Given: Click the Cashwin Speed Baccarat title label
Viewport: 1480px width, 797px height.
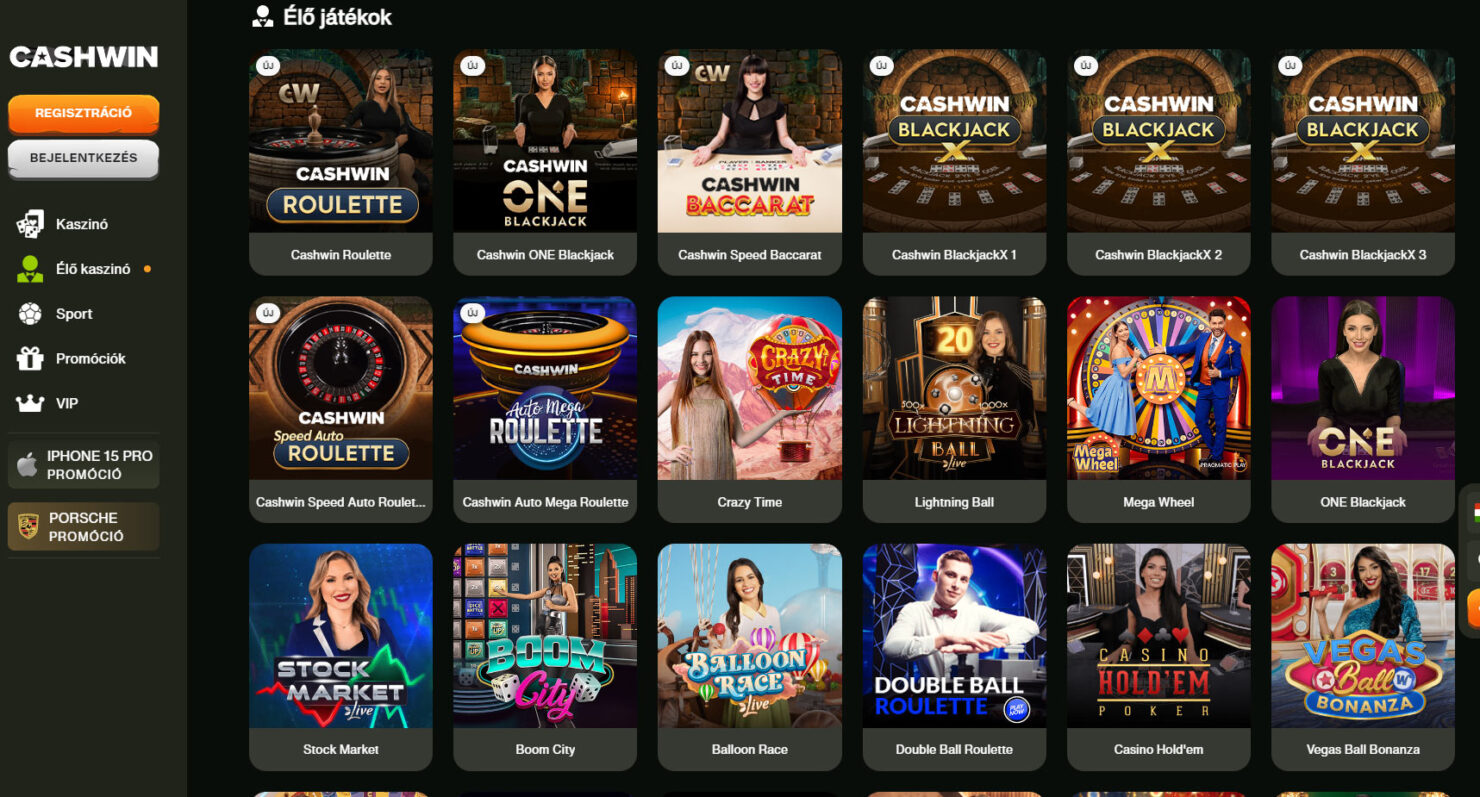Looking at the screenshot, I should pos(750,255).
